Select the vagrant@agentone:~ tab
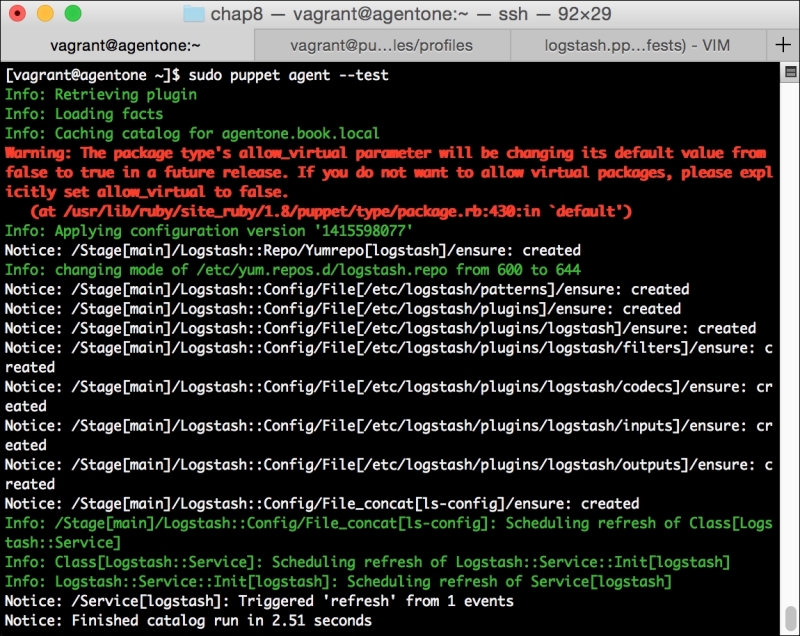This screenshot has width=800, height=636. click(127, 45)
